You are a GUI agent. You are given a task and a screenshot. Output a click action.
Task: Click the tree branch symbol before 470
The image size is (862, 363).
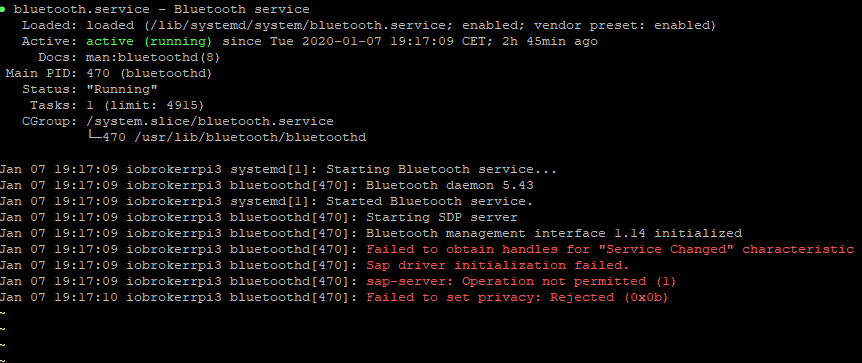[95, 137]
